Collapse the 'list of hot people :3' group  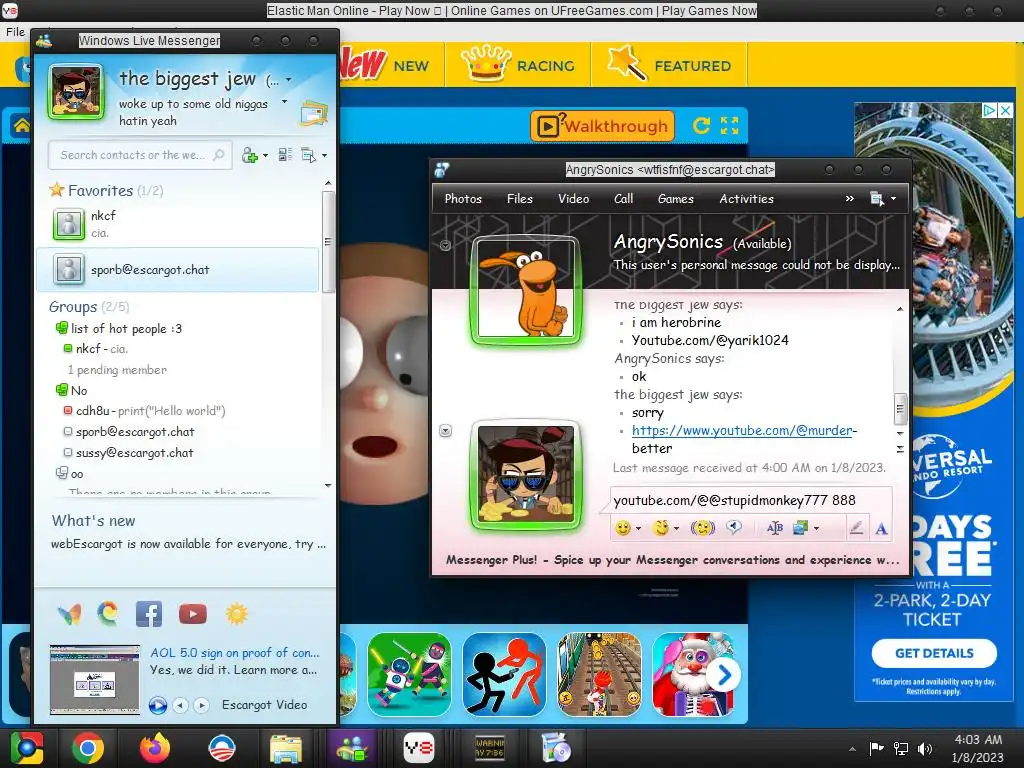coord(61,328)
